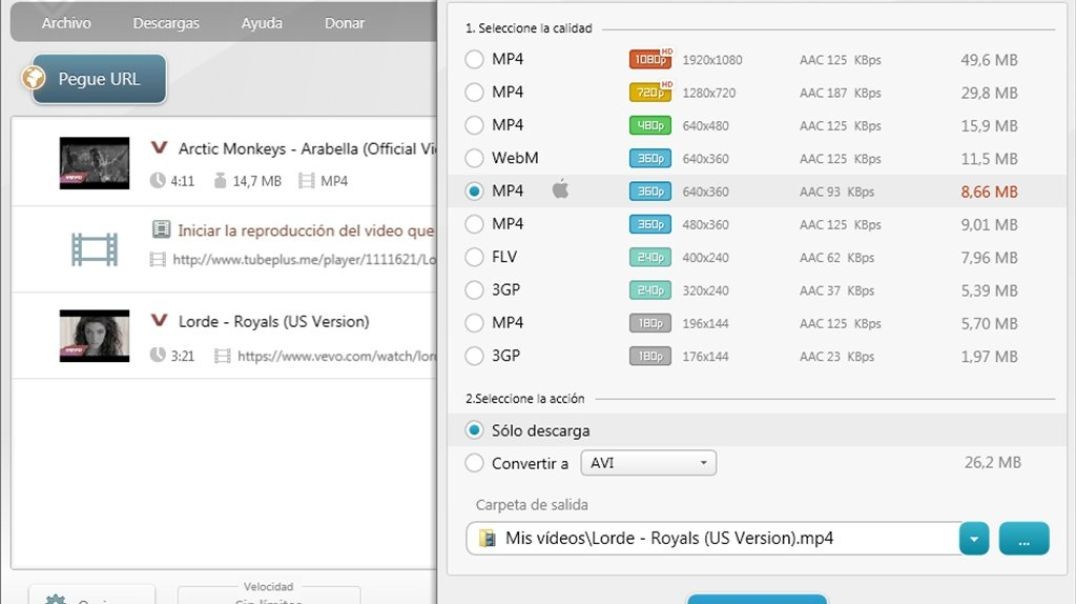
Task: Open the Lorde Royals video thumbnail
Action: [94, 336]
